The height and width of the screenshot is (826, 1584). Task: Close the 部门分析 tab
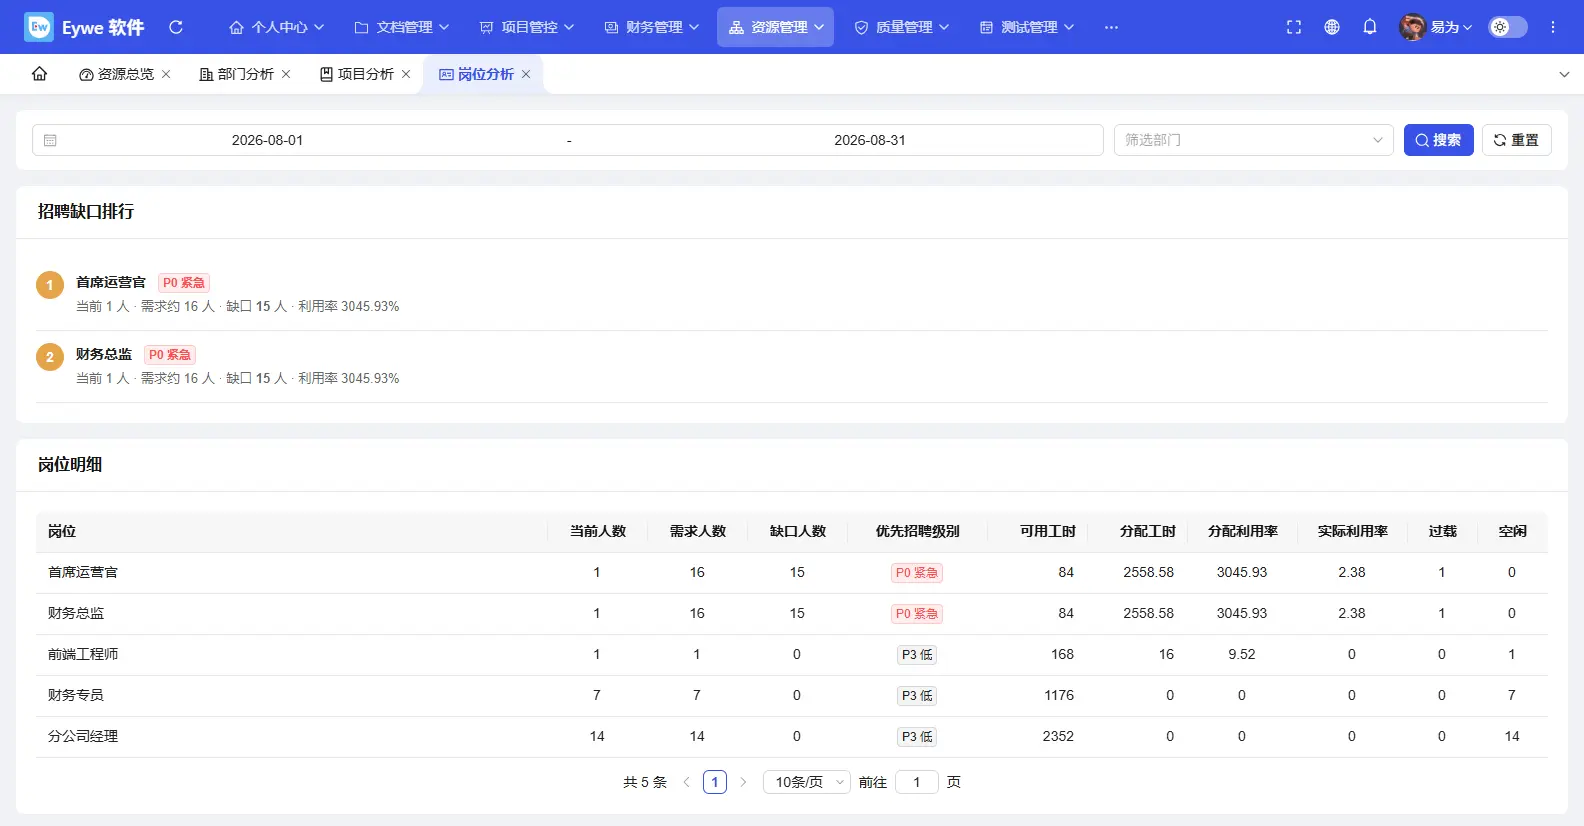pos(286,74)
